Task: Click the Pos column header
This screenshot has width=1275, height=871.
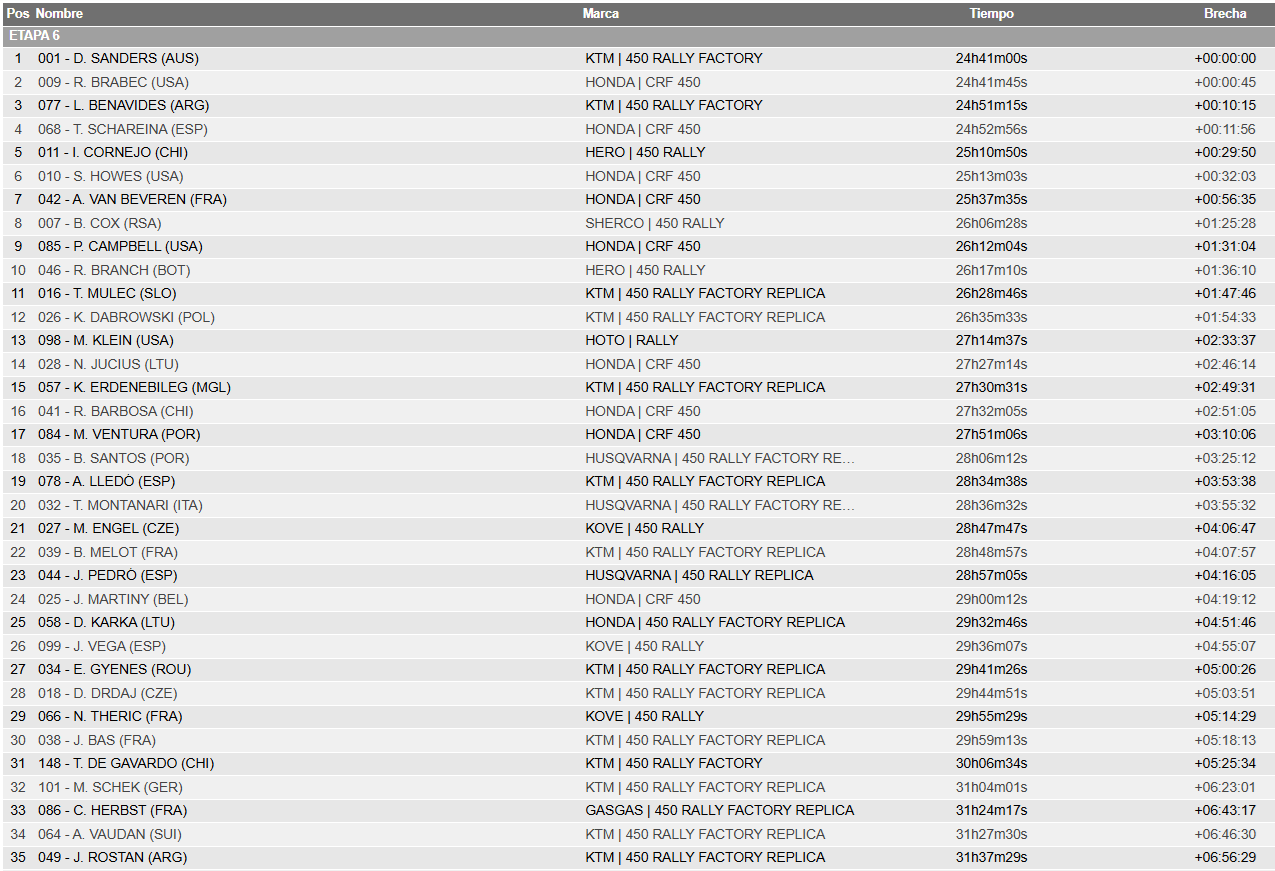Action: (18, 14)
